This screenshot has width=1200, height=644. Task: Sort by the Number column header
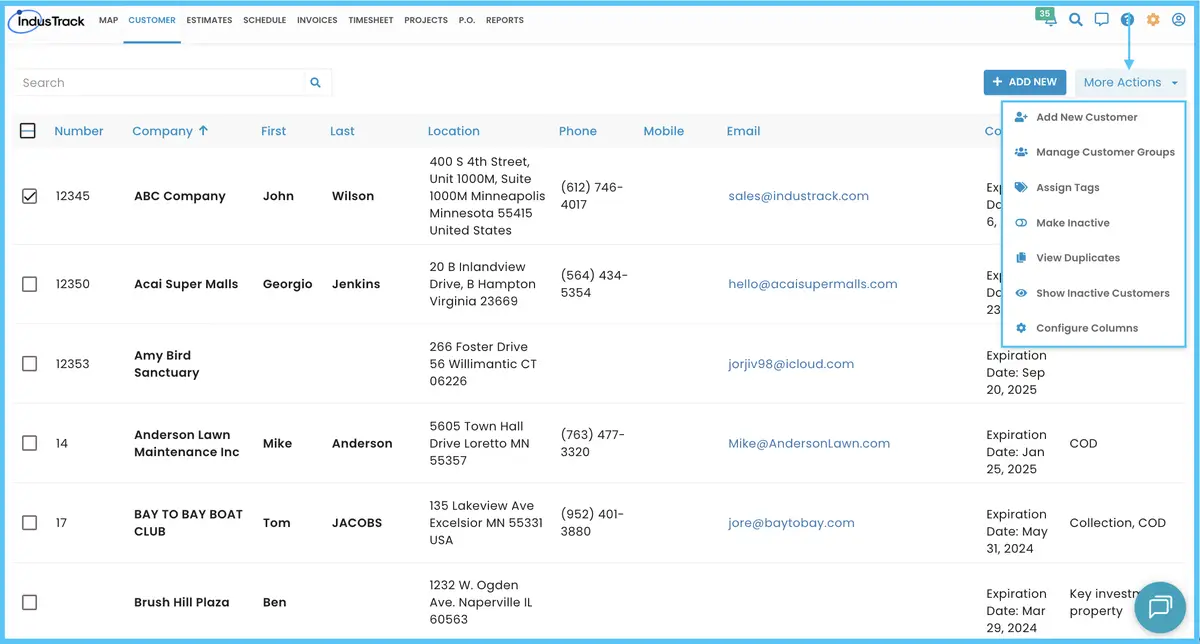click(79, 131)
